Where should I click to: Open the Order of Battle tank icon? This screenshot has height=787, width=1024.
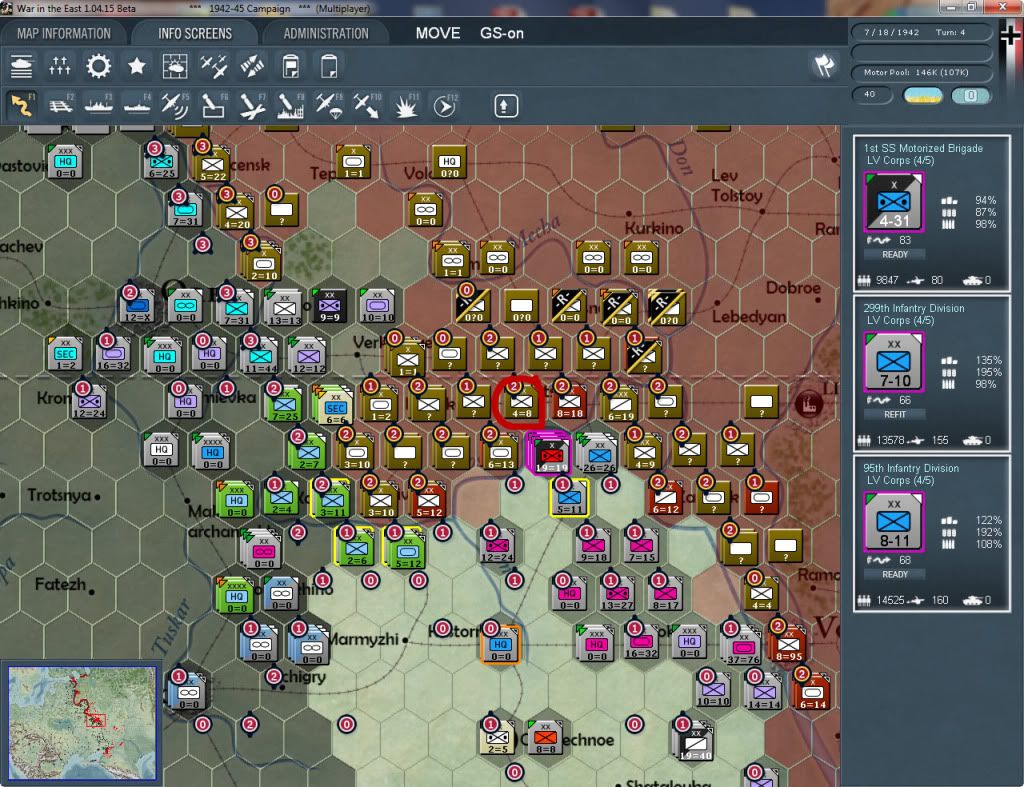pos(22,67)
